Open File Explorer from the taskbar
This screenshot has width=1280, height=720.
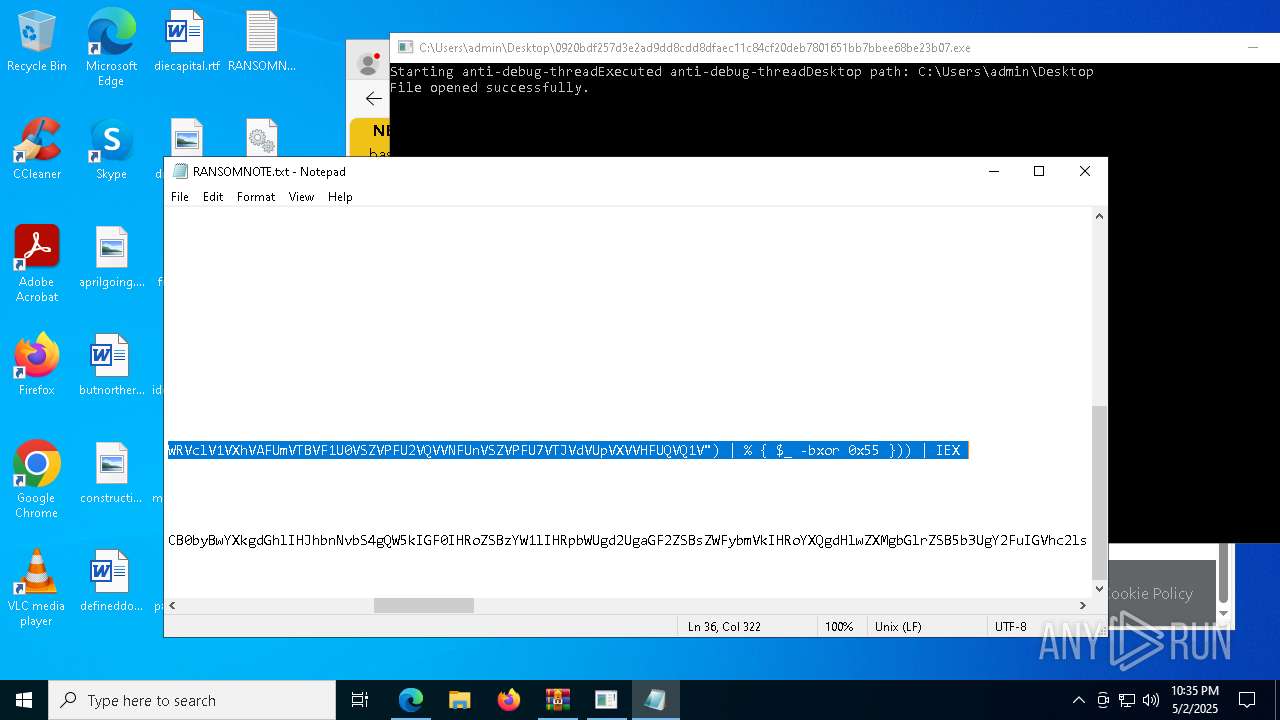click(x=460, y=700)
